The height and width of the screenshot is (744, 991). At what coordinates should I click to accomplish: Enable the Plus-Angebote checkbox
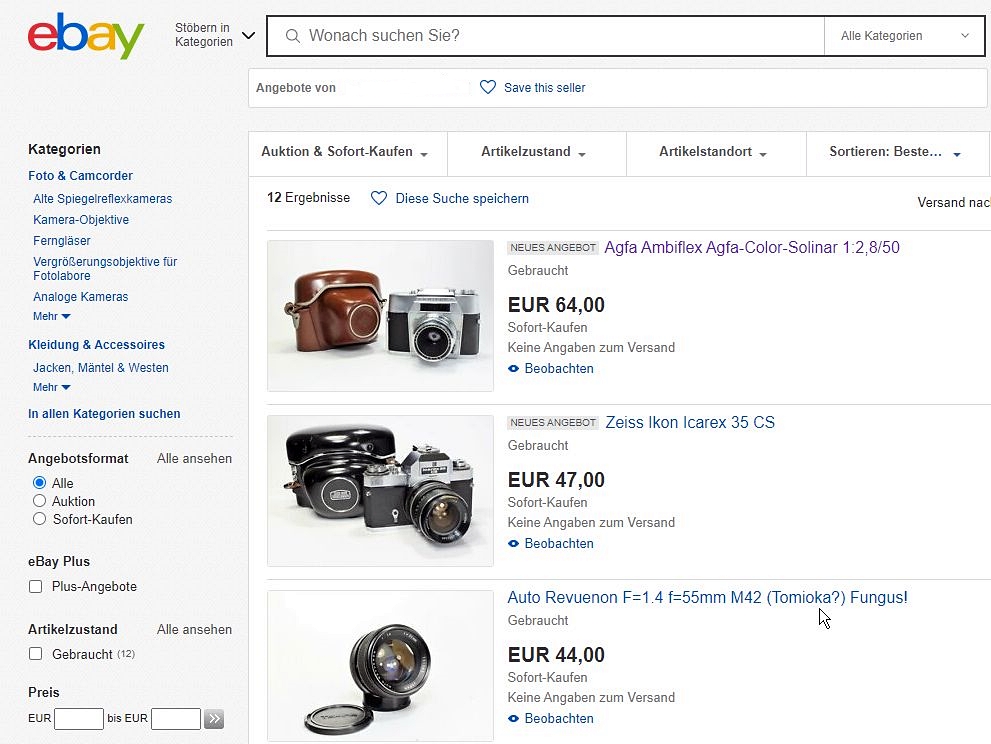tap(36, 587)
